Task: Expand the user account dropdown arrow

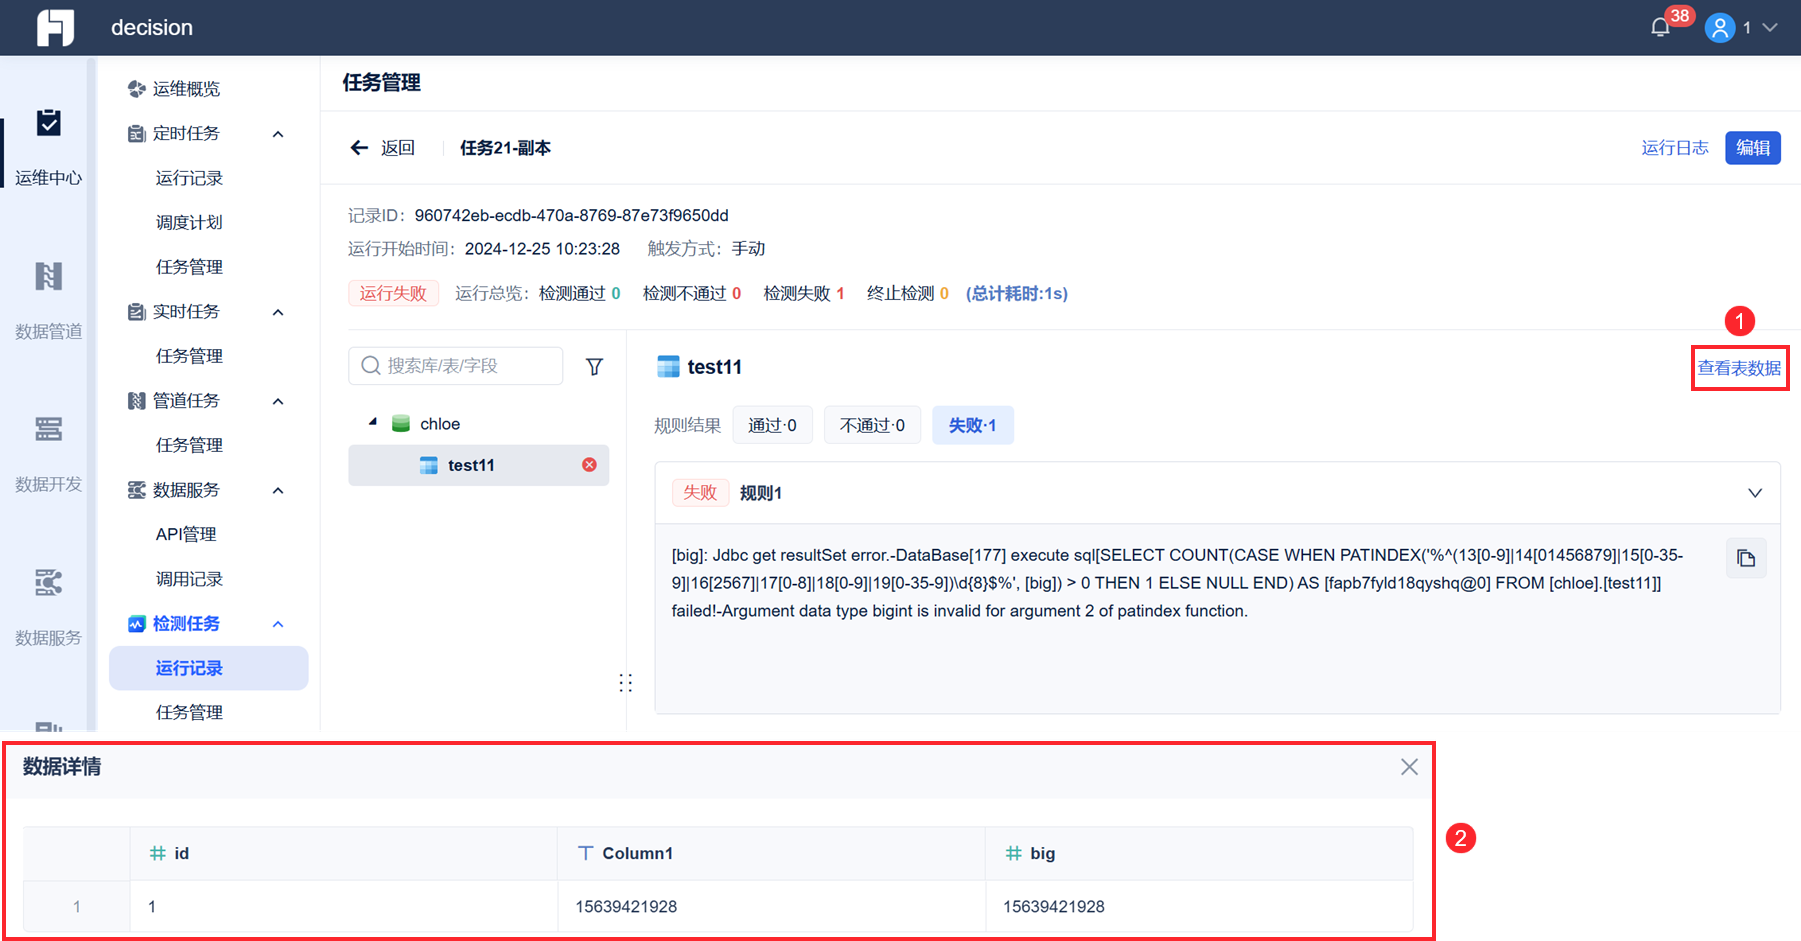Action: tap(1770, 28)
